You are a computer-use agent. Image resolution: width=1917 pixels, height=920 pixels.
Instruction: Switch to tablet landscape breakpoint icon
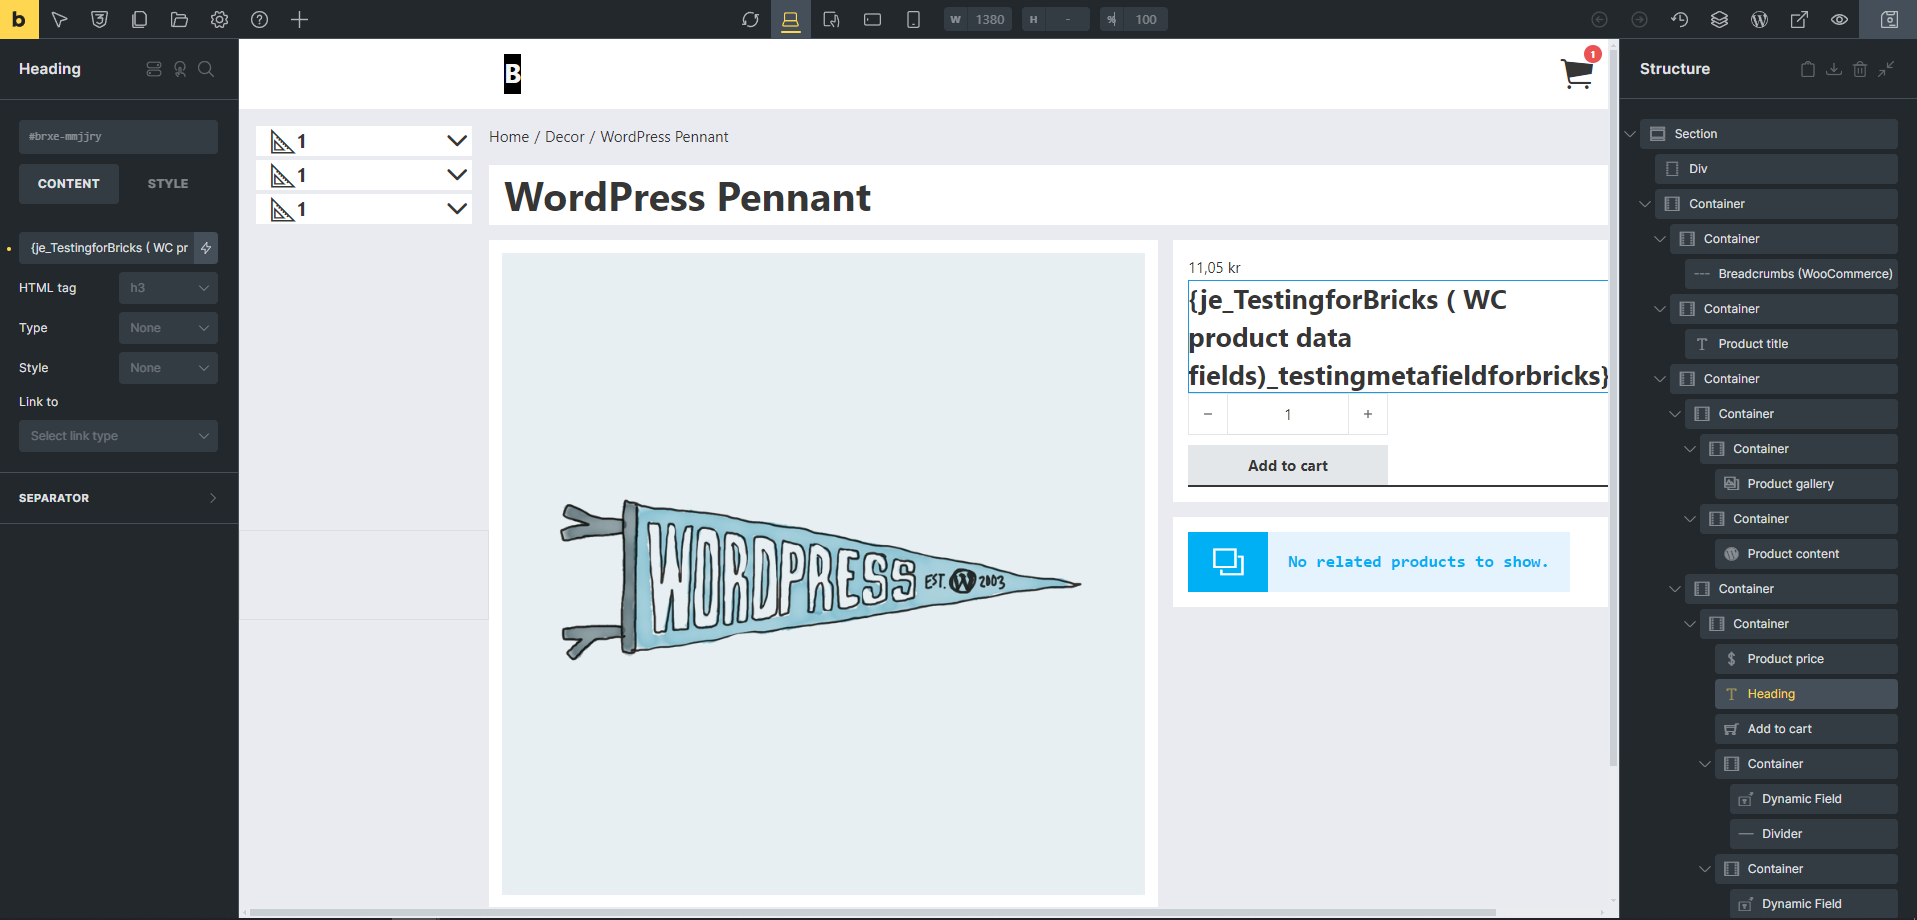(831, 19)
